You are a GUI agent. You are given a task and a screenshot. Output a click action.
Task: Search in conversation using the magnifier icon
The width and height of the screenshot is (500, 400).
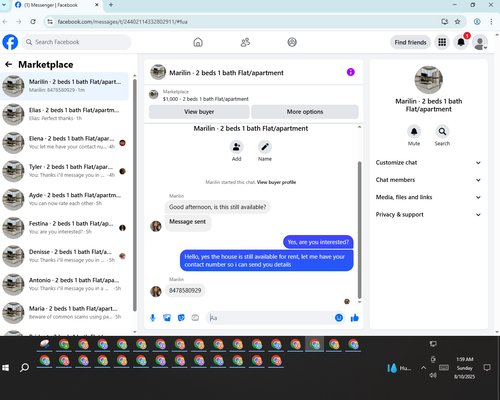tap(442, 132)
